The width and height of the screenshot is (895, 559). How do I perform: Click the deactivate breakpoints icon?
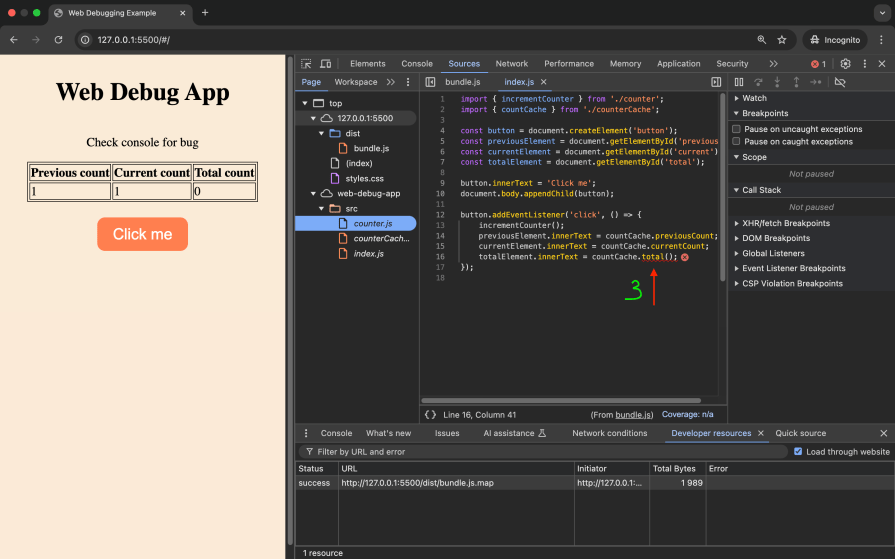pyautogui.click(x=840, y=82)
